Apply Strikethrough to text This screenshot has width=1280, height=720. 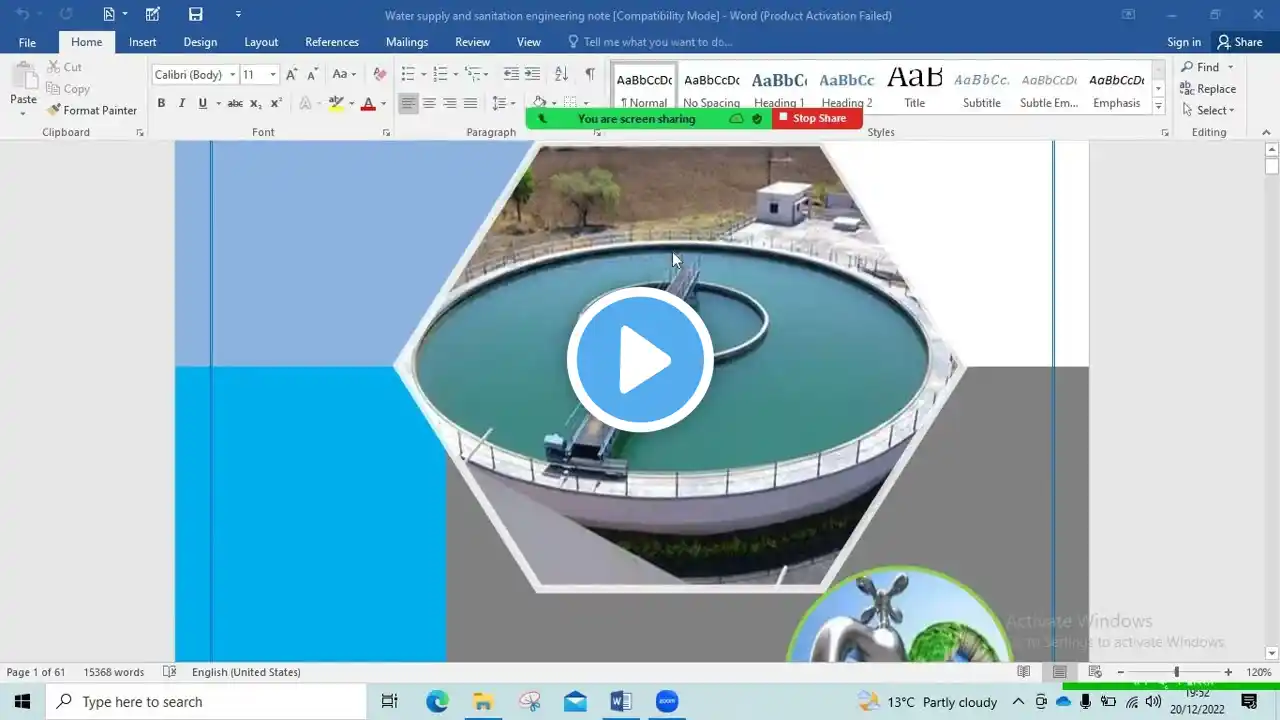[x=235, y=103]
